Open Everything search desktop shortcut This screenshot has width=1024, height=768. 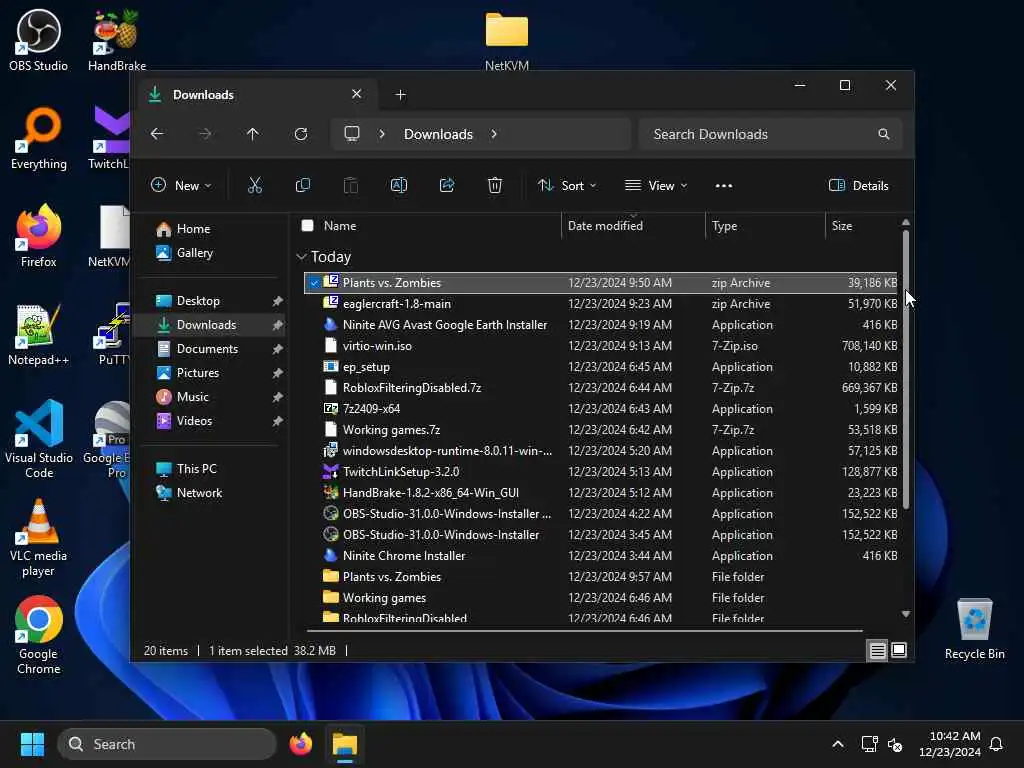click(x=39, y=138)
